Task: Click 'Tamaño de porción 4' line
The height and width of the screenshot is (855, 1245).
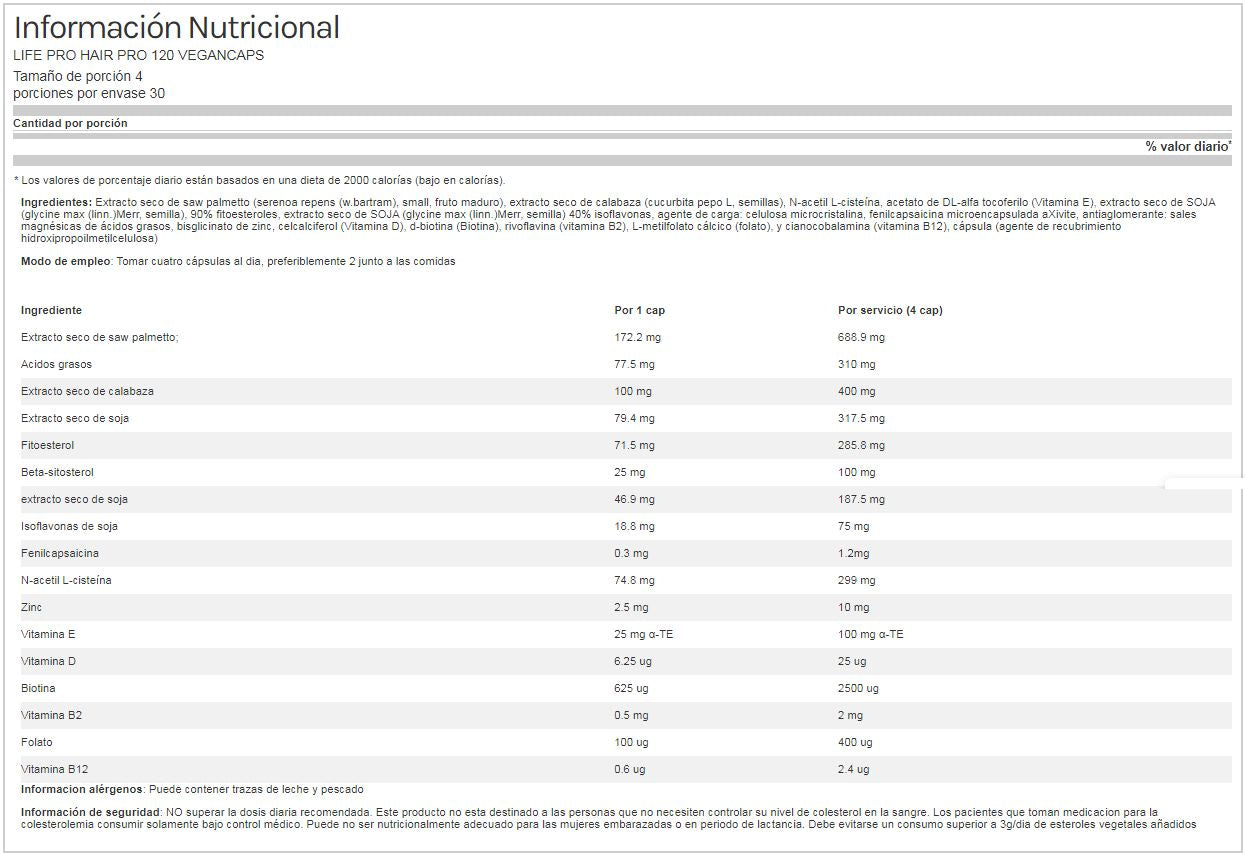Action: tap(78, 76)
